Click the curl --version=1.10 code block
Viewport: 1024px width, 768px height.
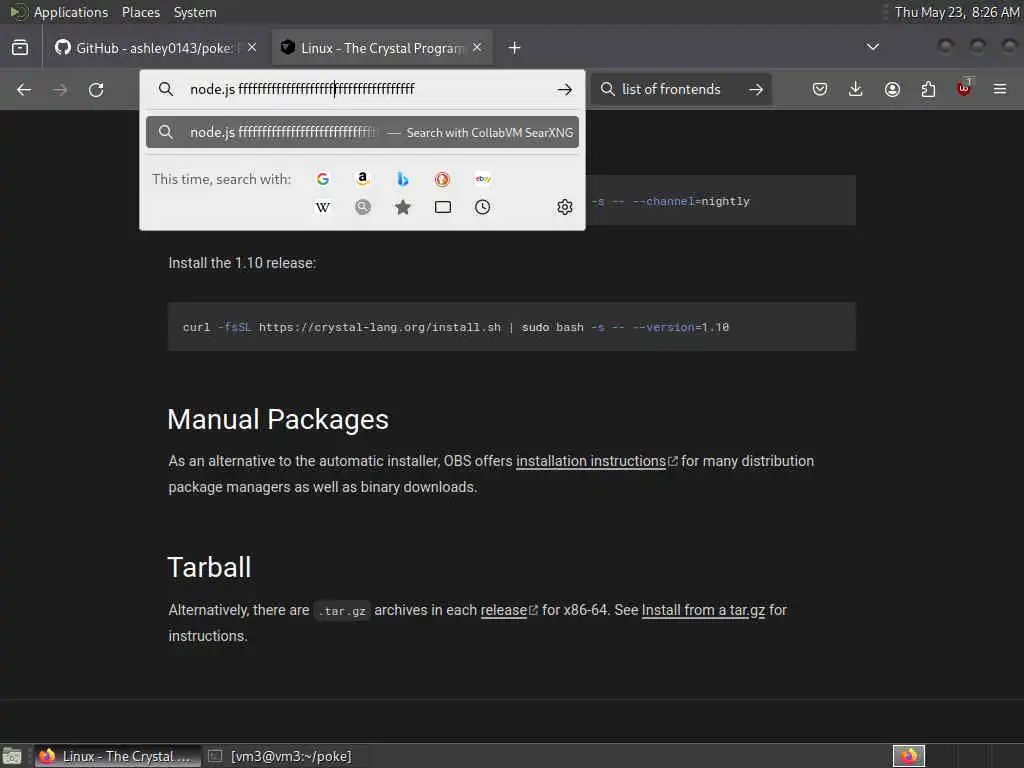click(512, 327)
